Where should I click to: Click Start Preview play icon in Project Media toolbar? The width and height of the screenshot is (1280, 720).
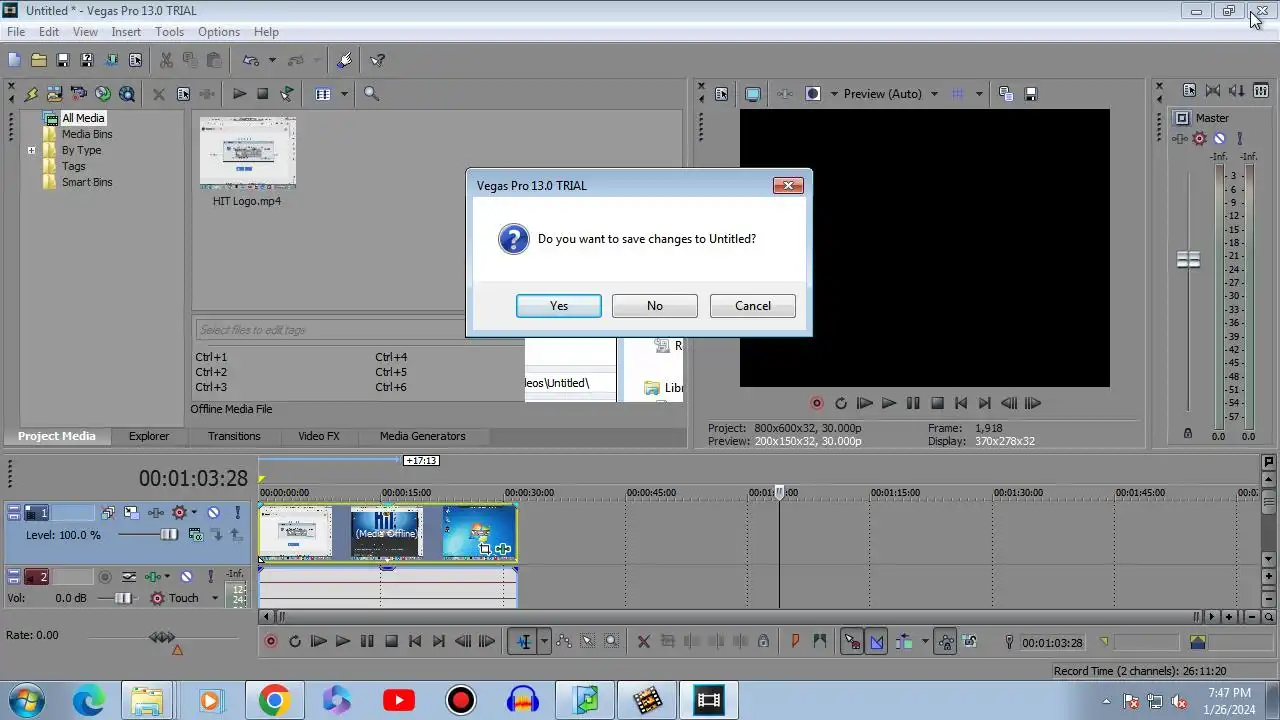coord(239,94)
